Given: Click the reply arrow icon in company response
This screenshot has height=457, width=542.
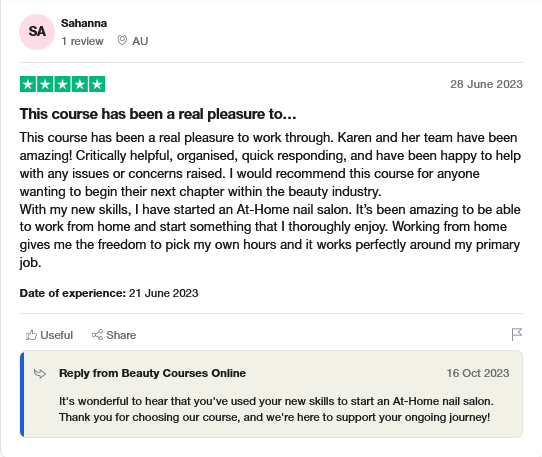Looking at the screenshot, I should 40,373.
